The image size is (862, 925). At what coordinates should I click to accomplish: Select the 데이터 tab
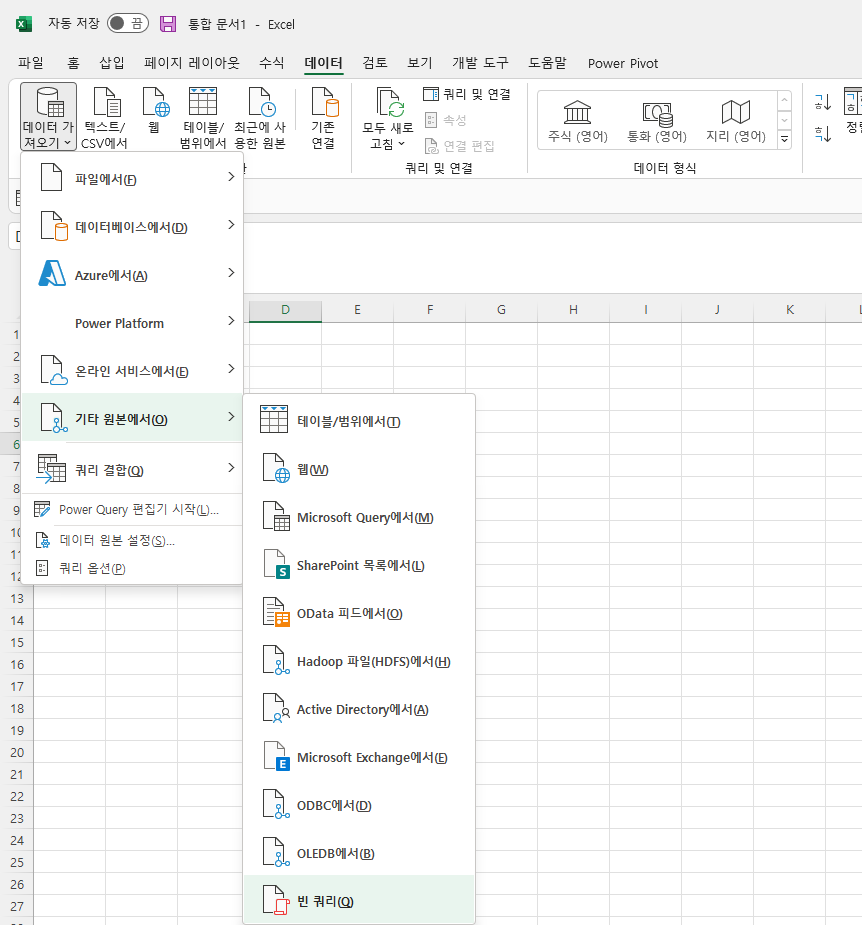click(323, 63)
